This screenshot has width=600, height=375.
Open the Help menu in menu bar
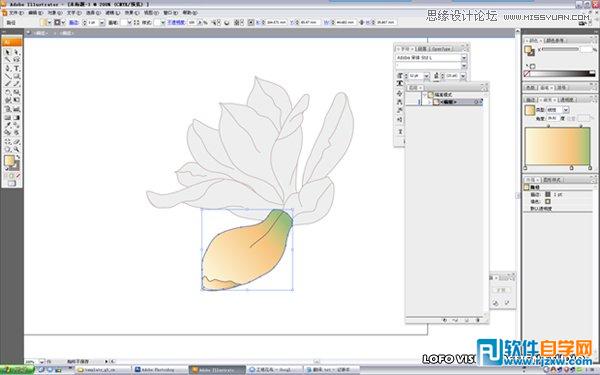coord(189,13)
